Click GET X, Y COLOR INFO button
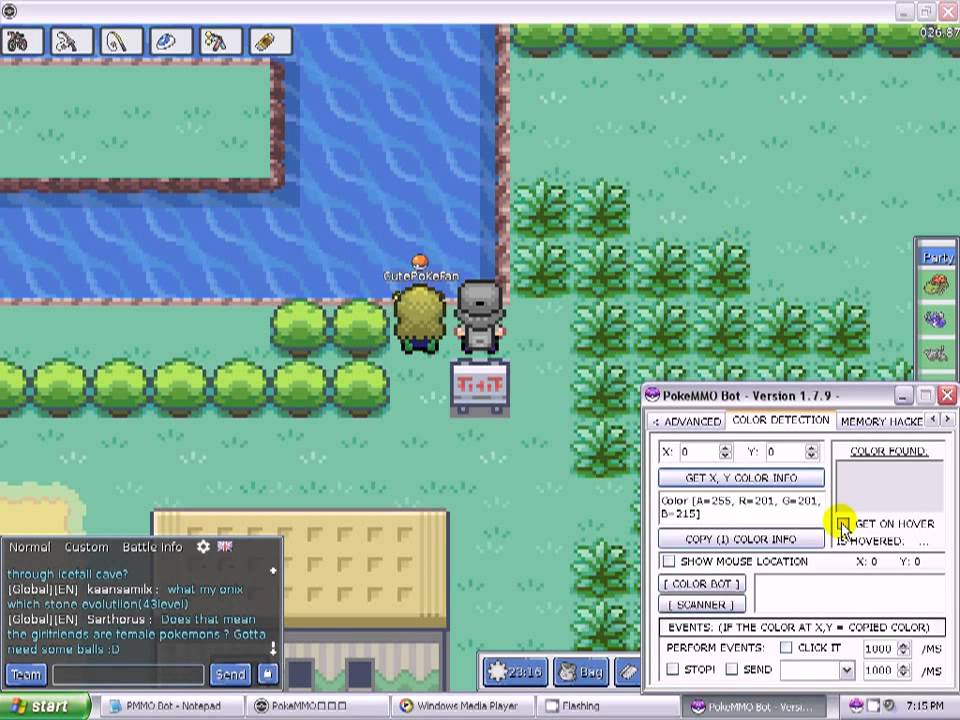The width and height of the screenshot is (960, 720). coord(741,478)
